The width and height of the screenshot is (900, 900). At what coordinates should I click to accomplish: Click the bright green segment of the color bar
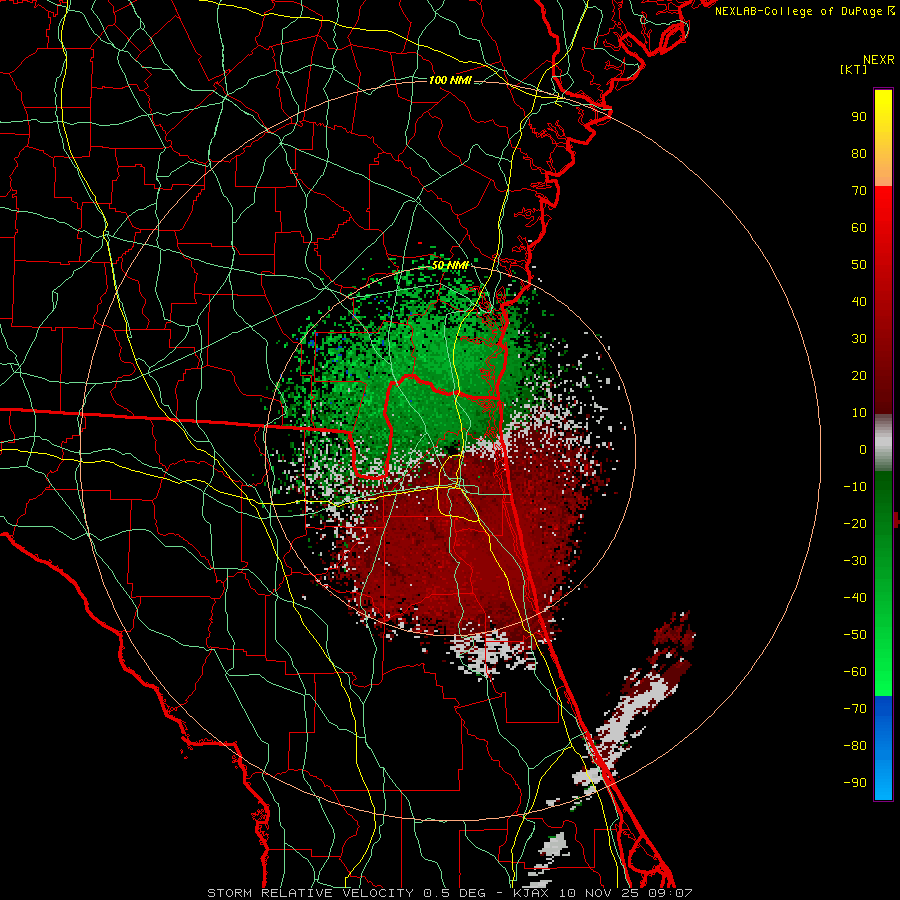coord(883,583)
